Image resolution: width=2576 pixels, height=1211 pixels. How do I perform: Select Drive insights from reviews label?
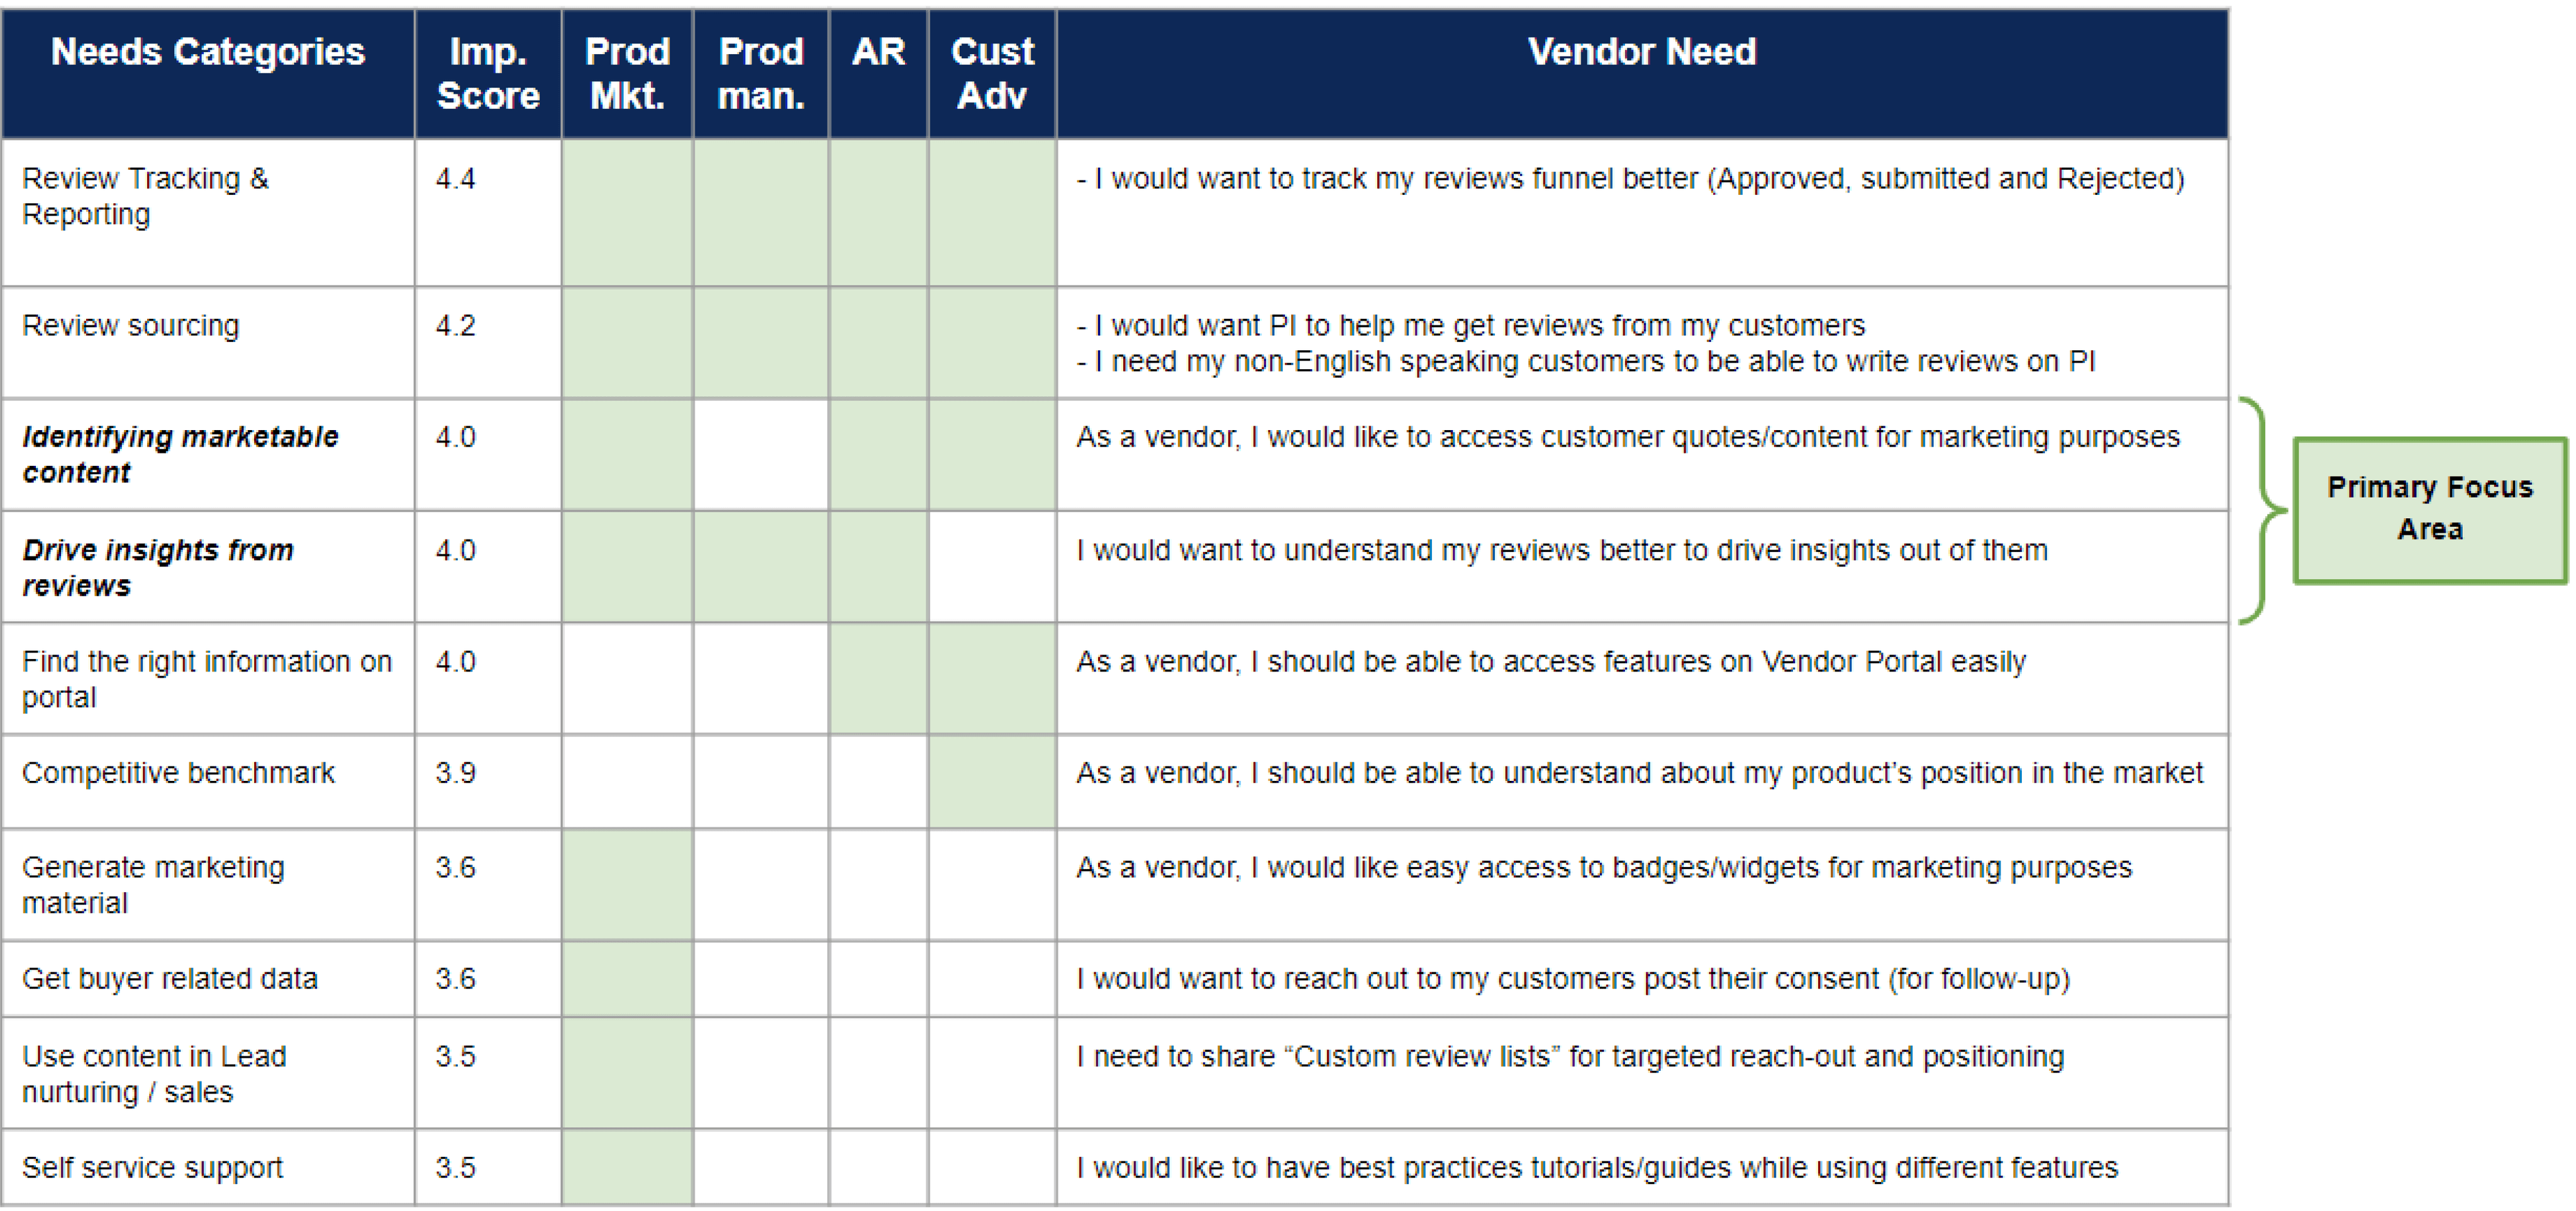point(158,567)
